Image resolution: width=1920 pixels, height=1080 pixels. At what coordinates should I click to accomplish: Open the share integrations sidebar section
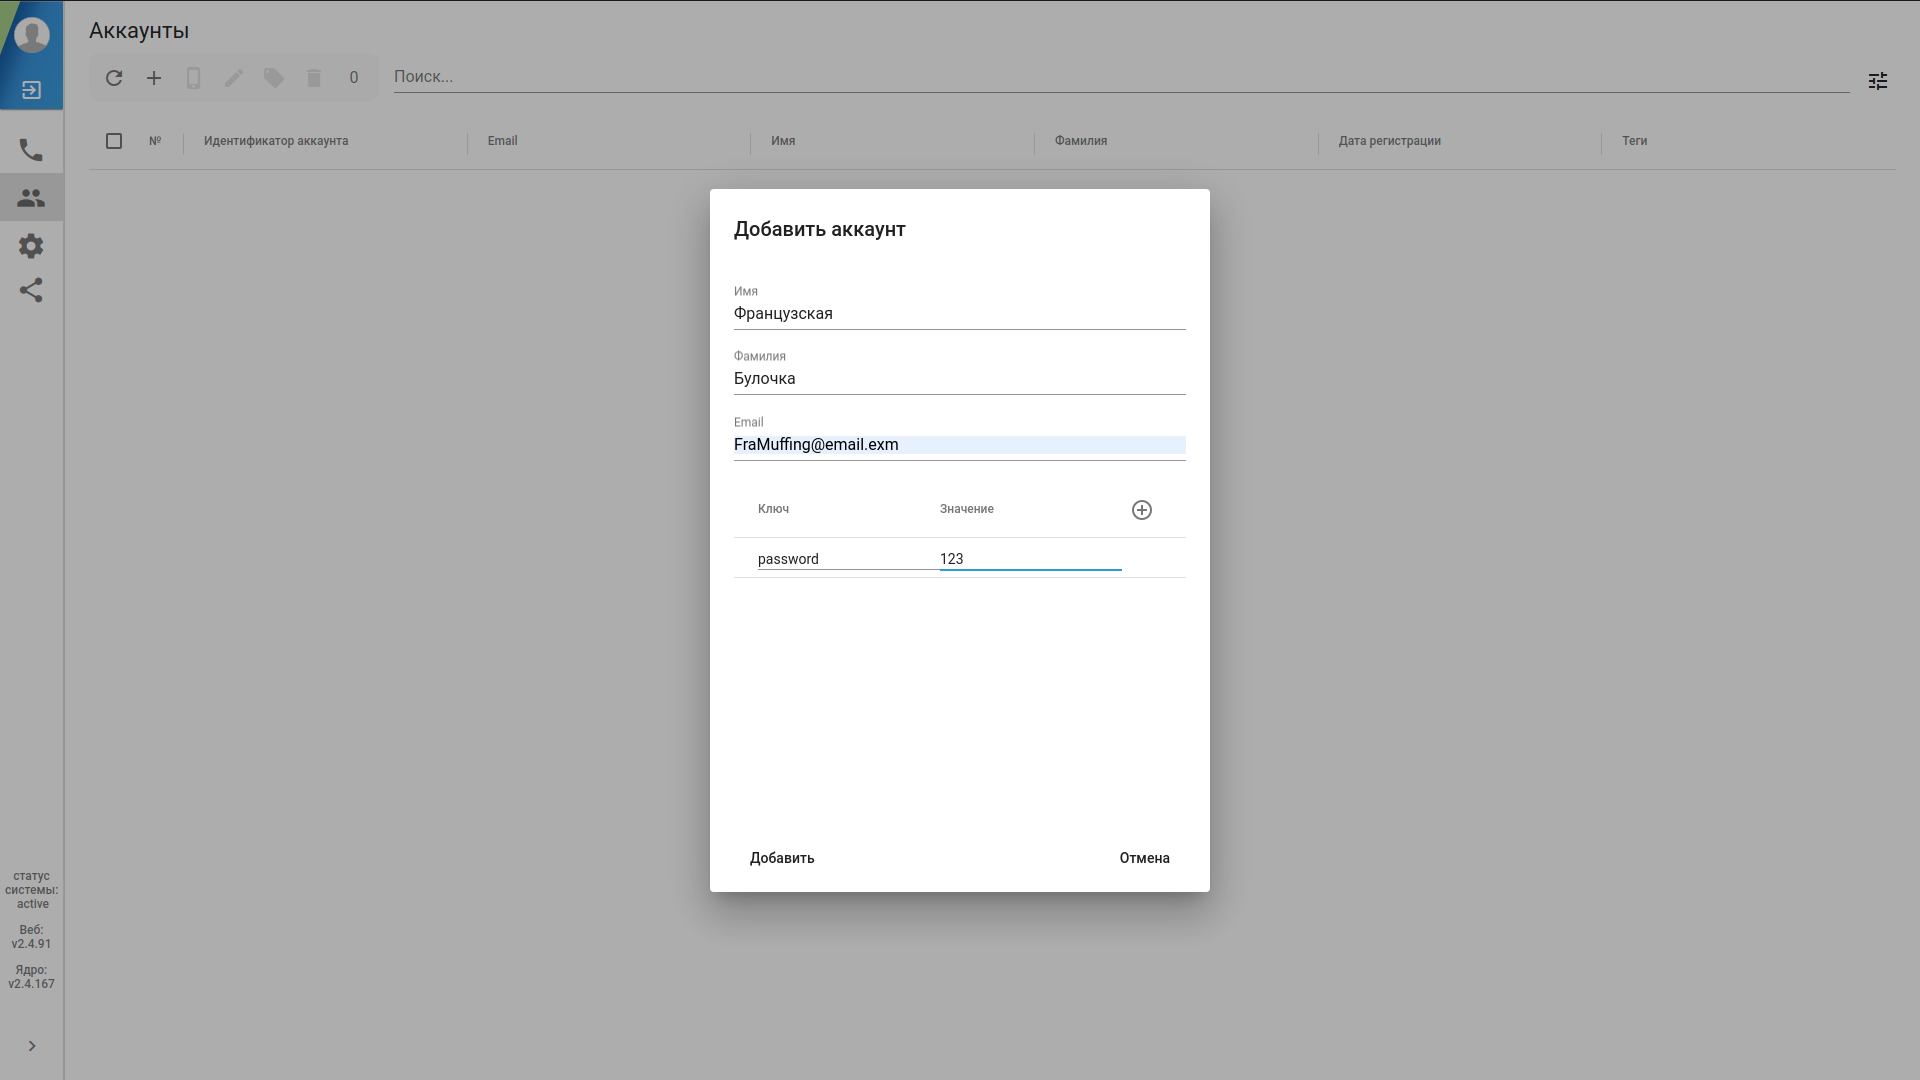click(31, 290)
